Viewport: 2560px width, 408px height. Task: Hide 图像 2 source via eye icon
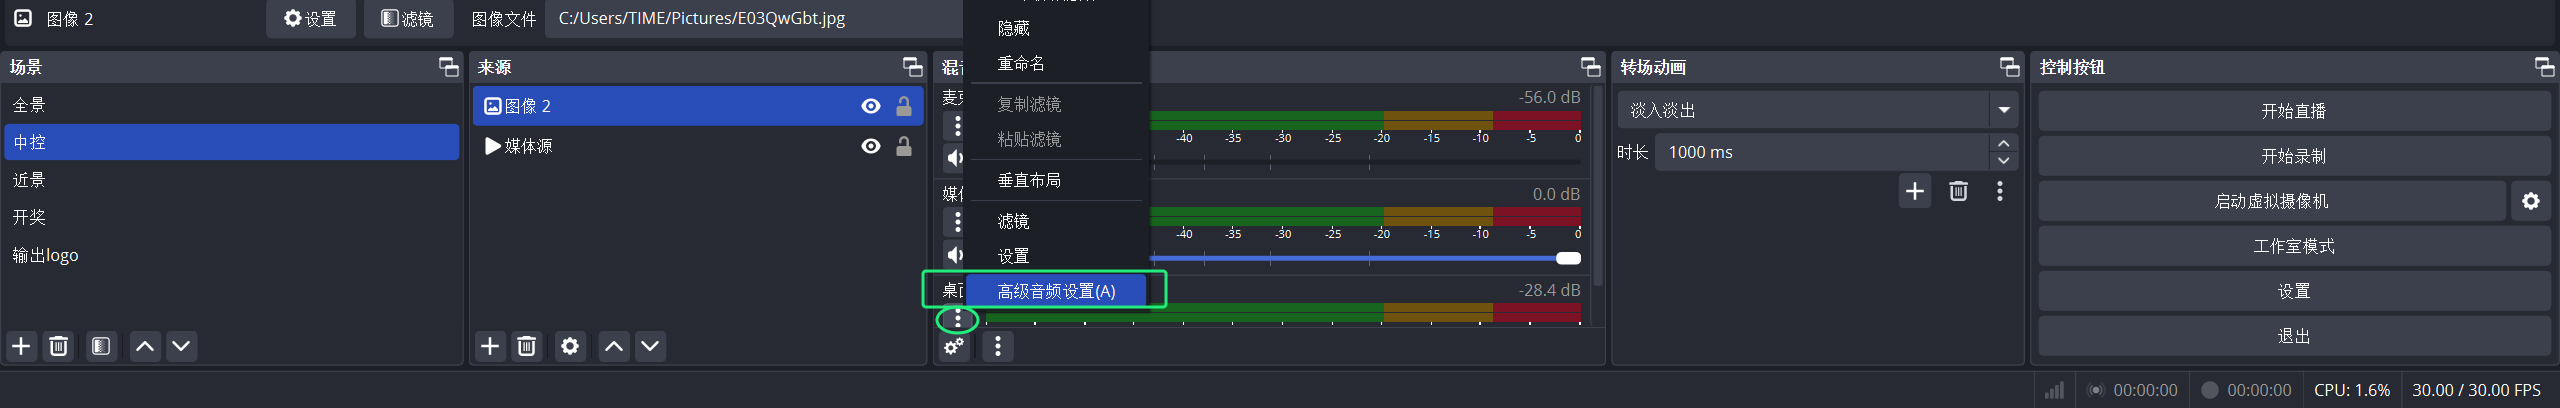(871, 106)
